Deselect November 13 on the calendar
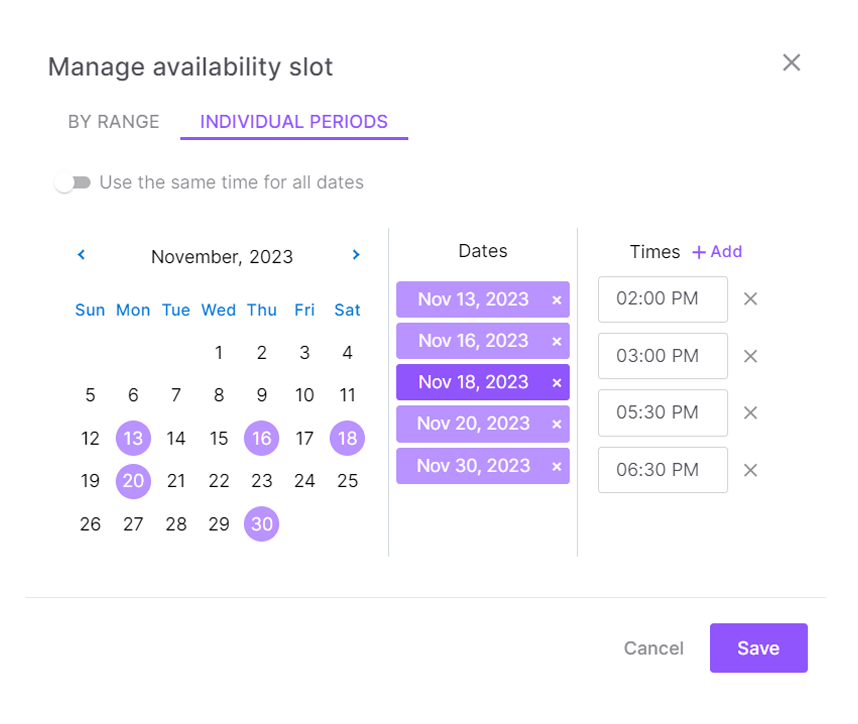The image size is (858, 724). coord(133,438)
